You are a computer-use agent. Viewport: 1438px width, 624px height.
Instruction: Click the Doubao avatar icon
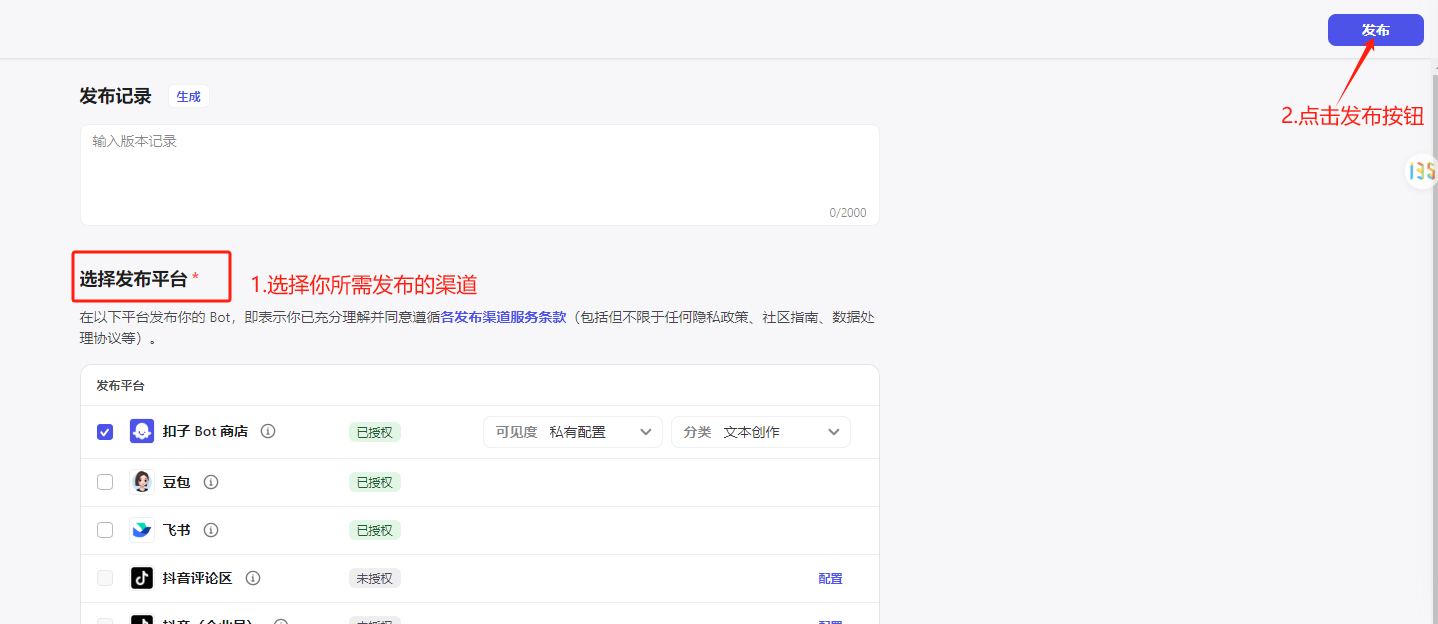coord(142,482)
